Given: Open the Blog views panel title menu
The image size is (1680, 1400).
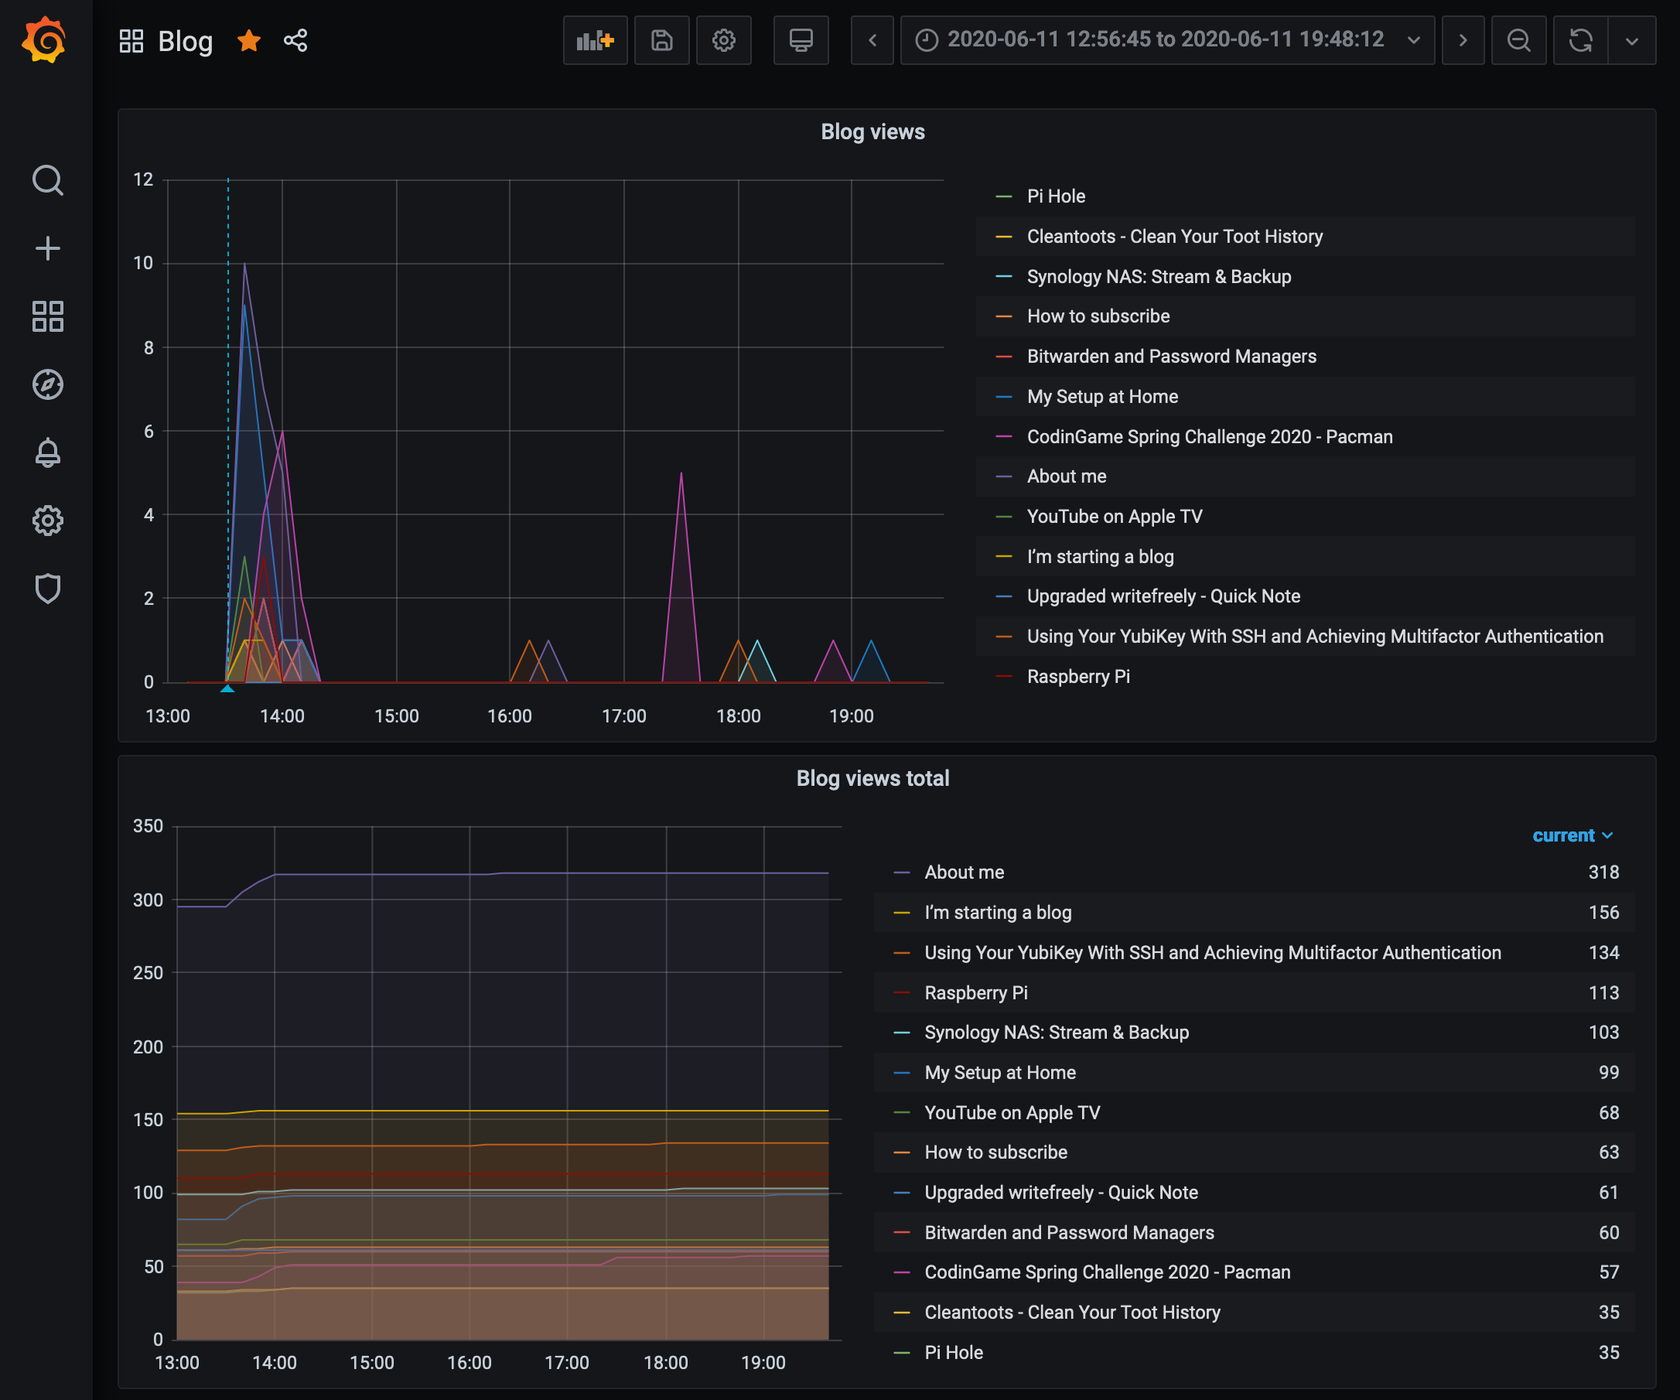Looking at the screenshot, I should pos(872,131).
